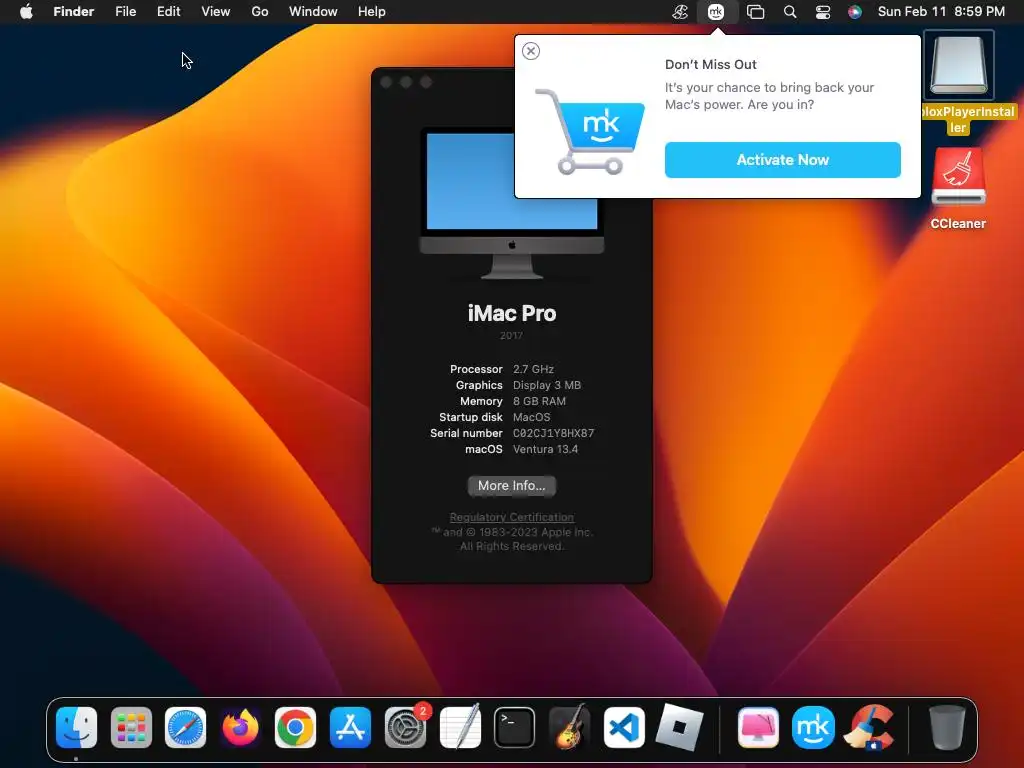Click the Ventura 13.4 macOS version text
Image resolution: width=1024 pixels, height=768 pixels.
pos(545,449)
